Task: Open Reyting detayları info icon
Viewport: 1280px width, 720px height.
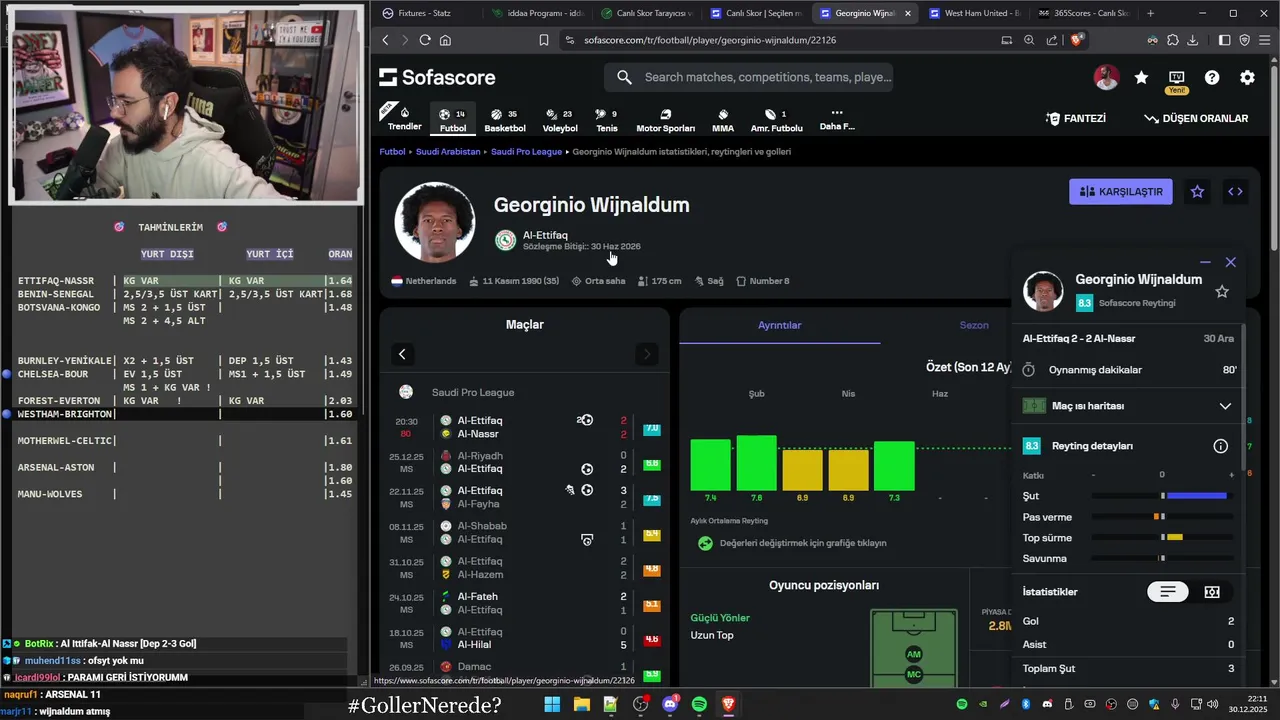Action: [1220, 446]
